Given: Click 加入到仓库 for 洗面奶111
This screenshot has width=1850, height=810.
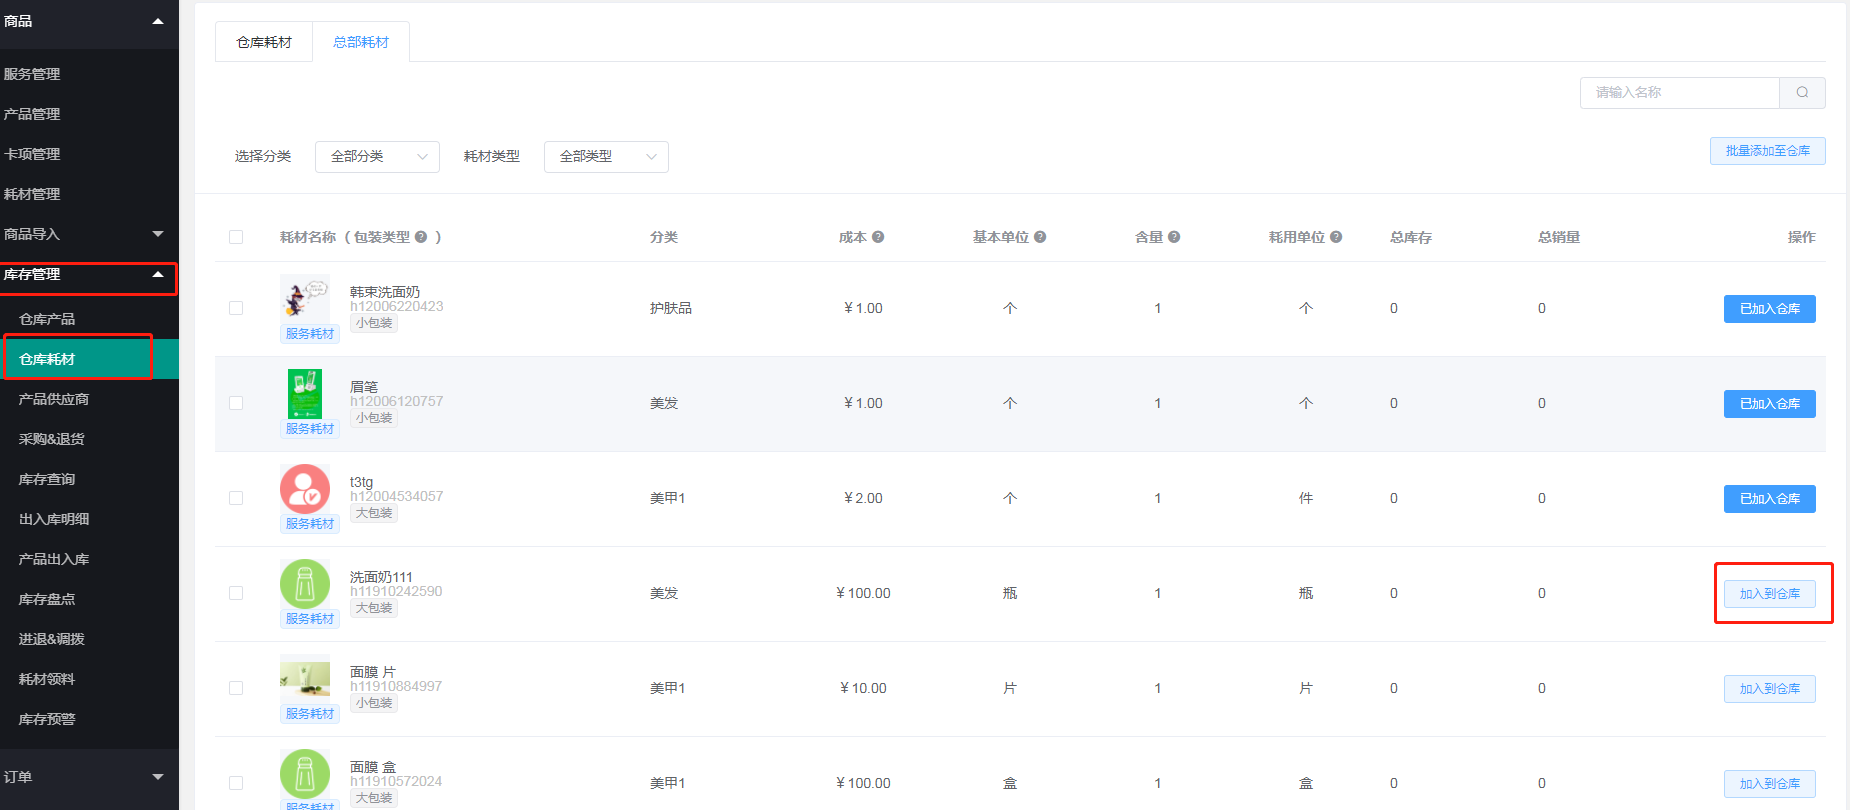Looking at the screenshot, I should click(1769, 594).
